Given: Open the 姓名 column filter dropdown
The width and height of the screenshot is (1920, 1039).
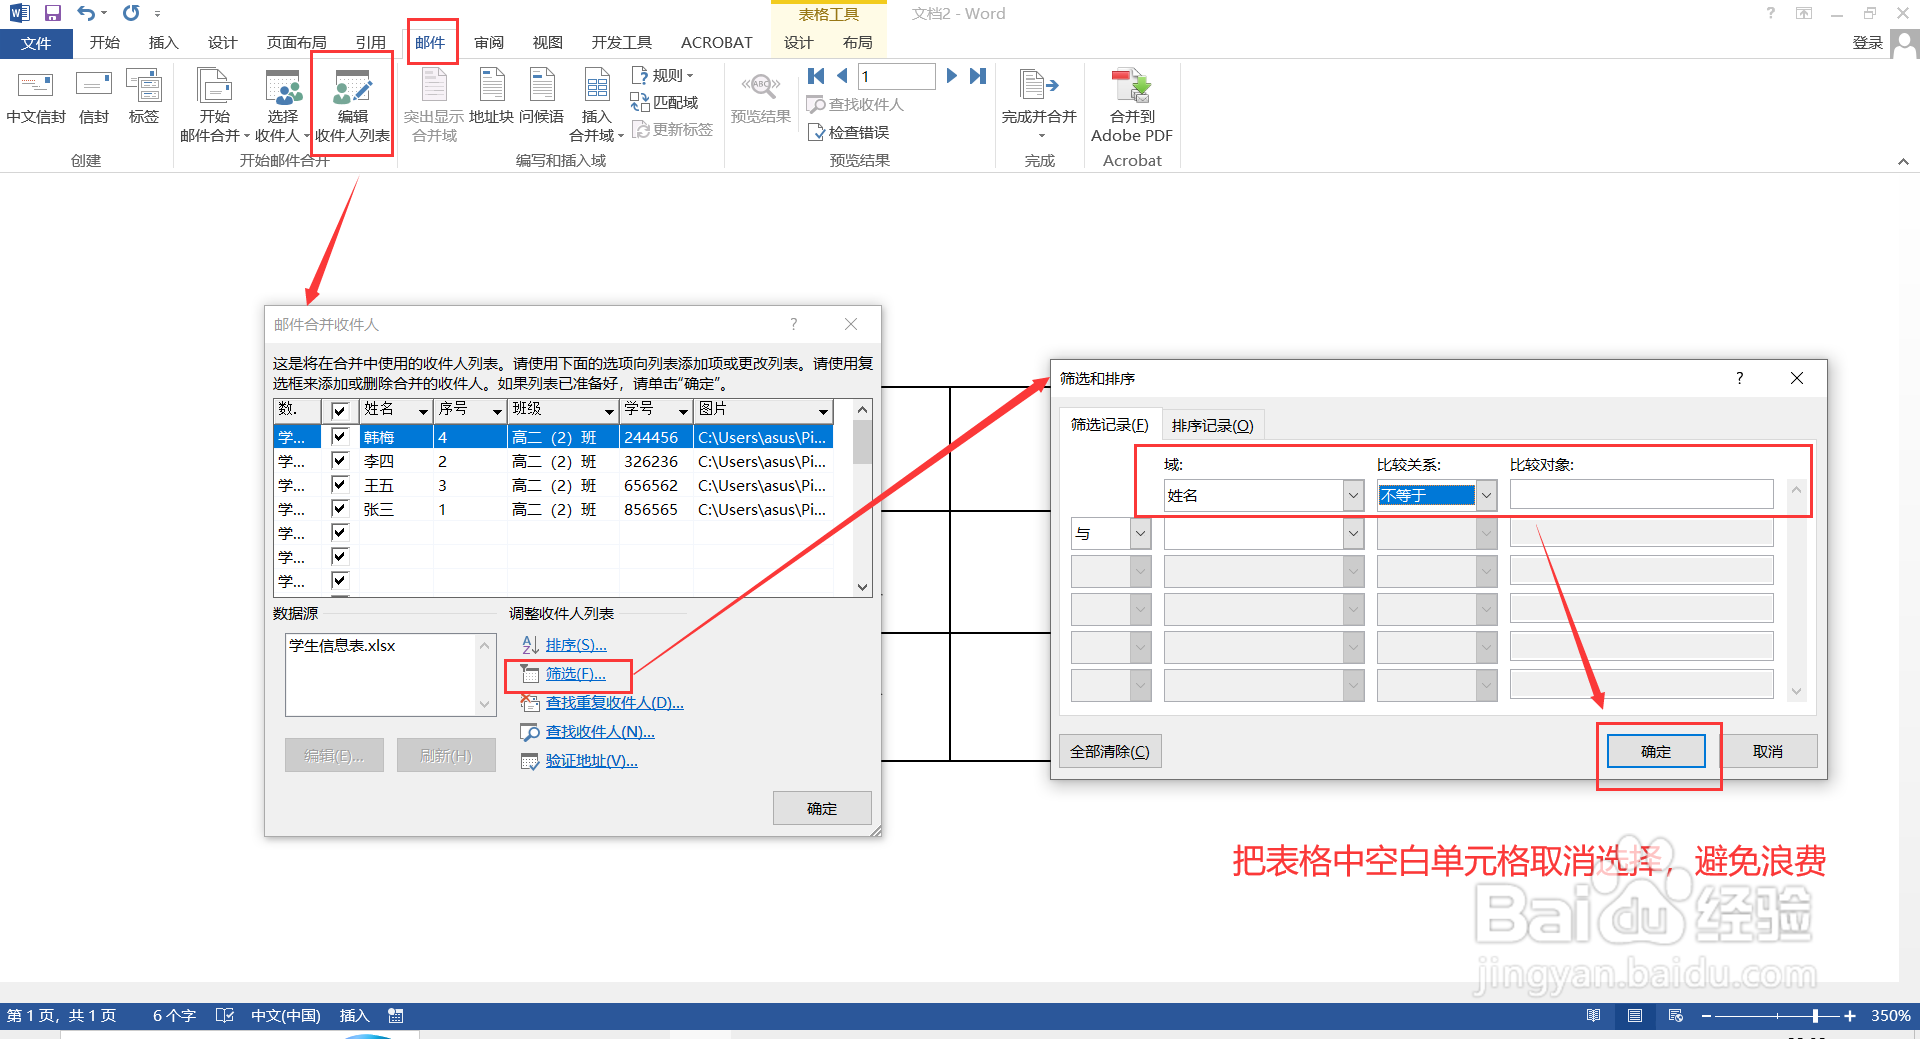Looking at the screenshot, I should (x=424, y=410).
